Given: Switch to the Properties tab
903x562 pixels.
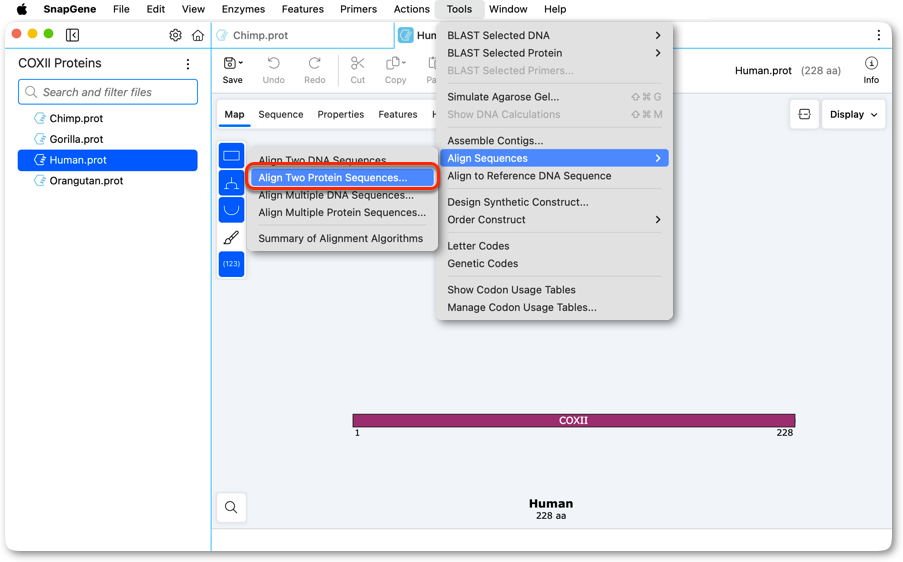Looking at the screenshot, I should (340, 114).
